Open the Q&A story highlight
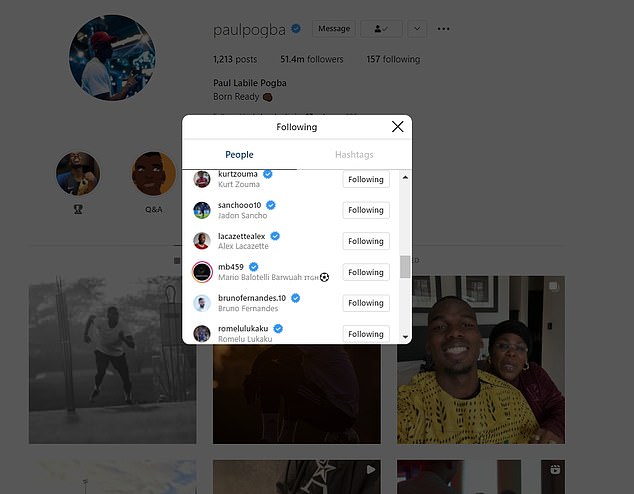This screenshot has height=494, width=634. [x=154, y=174]
